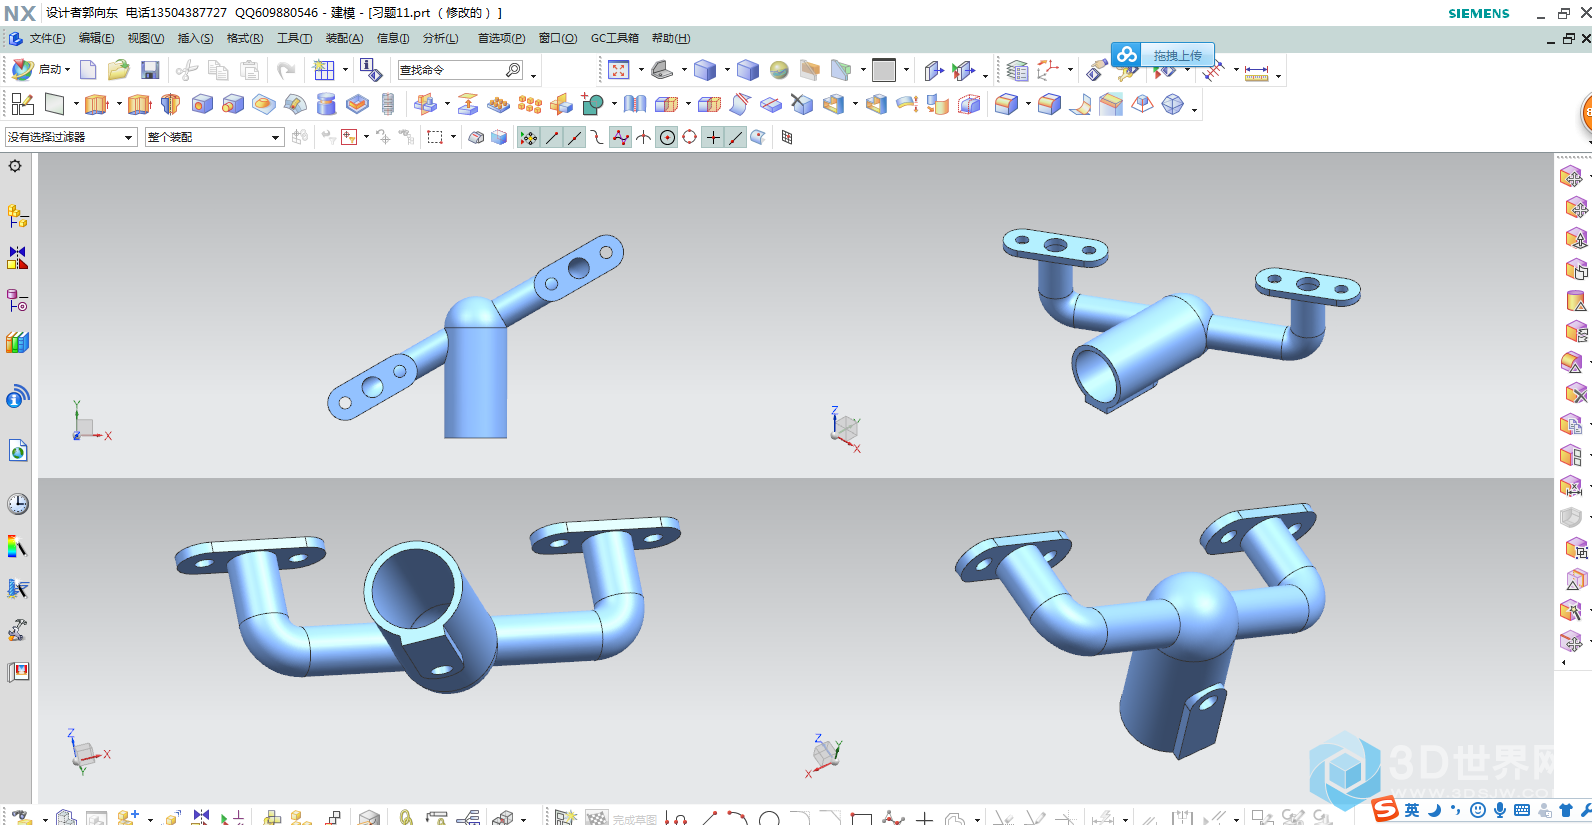Save the part with the floppy disk icon
The height and width of the screenshot is (825, 1592).
coord(150,70)
